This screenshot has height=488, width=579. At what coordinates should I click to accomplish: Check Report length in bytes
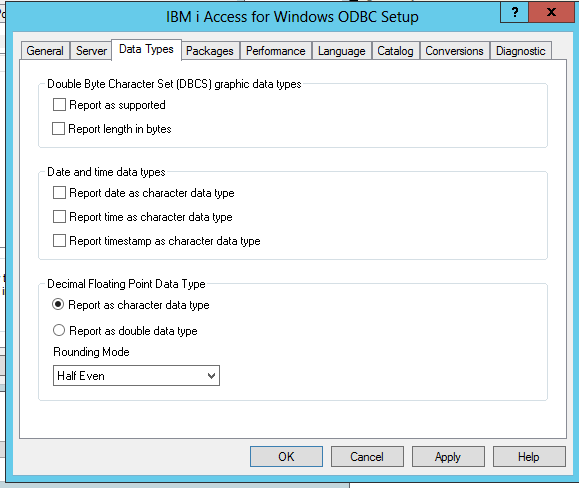58,129
